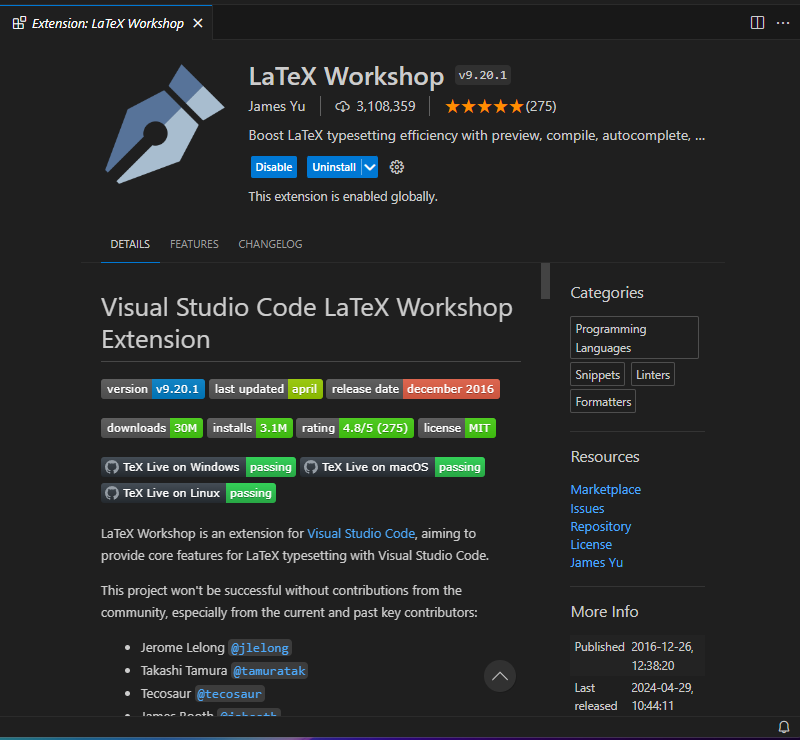This screenshot has width=800, height=740.
Task: Click the five-star rating icons
Action: (483, 106)
